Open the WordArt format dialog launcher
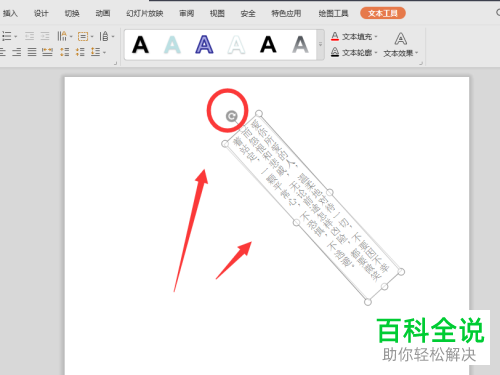The width and height of the screenshot is (500, 375). 421,63
